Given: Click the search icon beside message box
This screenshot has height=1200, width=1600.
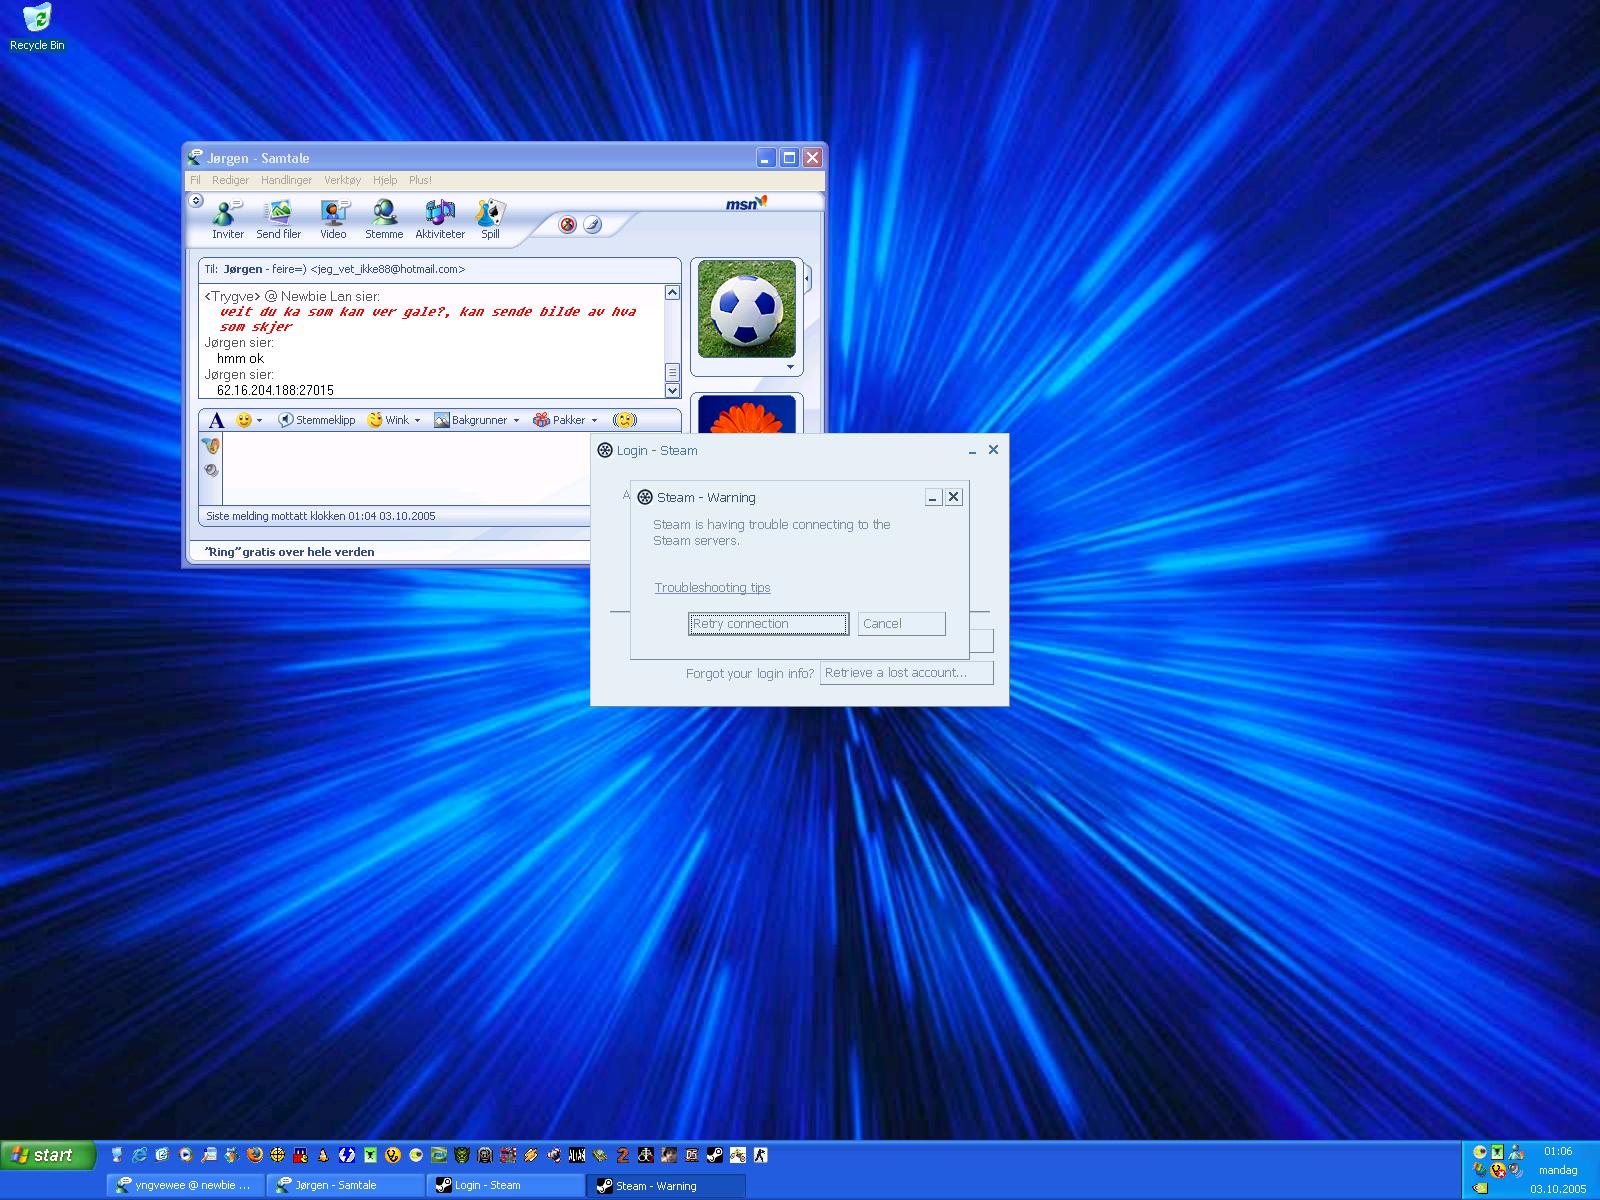Looking at the screenshot, I should point(211,470).
